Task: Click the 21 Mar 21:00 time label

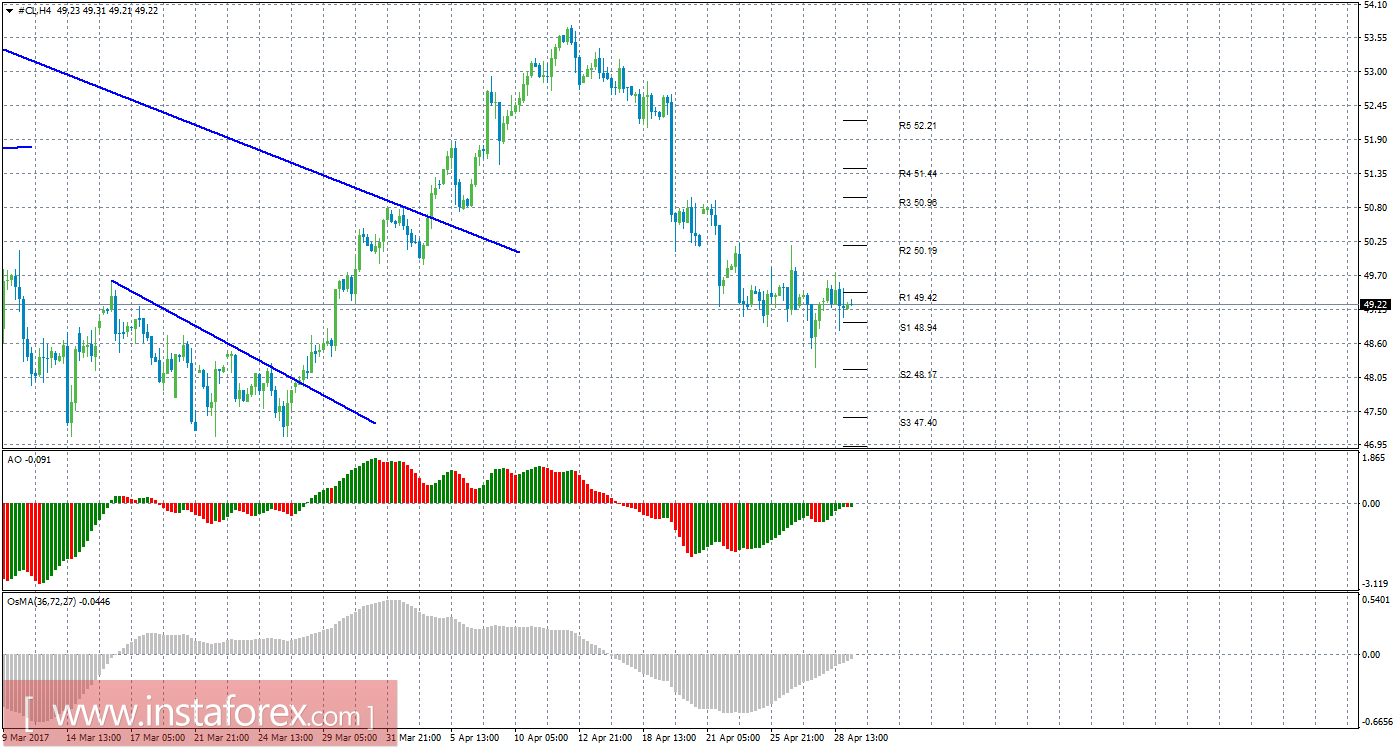Action: pyautogui.click(x=222, y=738)
